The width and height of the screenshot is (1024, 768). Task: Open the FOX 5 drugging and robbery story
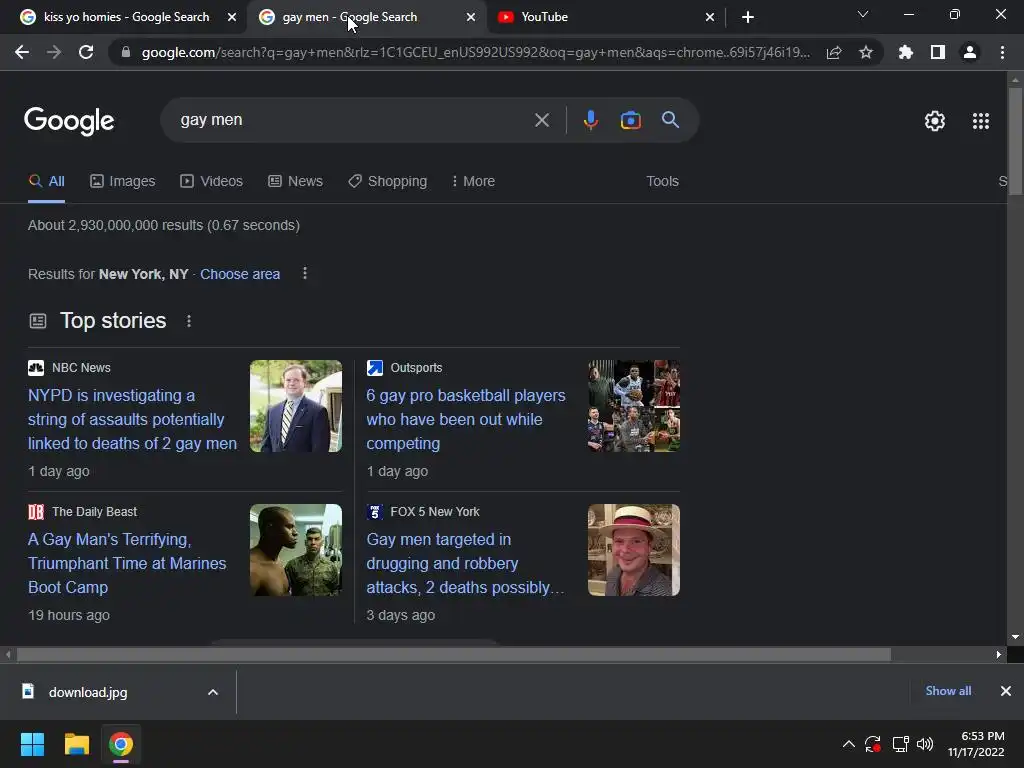pyautogui.click(x=465, y=563)
